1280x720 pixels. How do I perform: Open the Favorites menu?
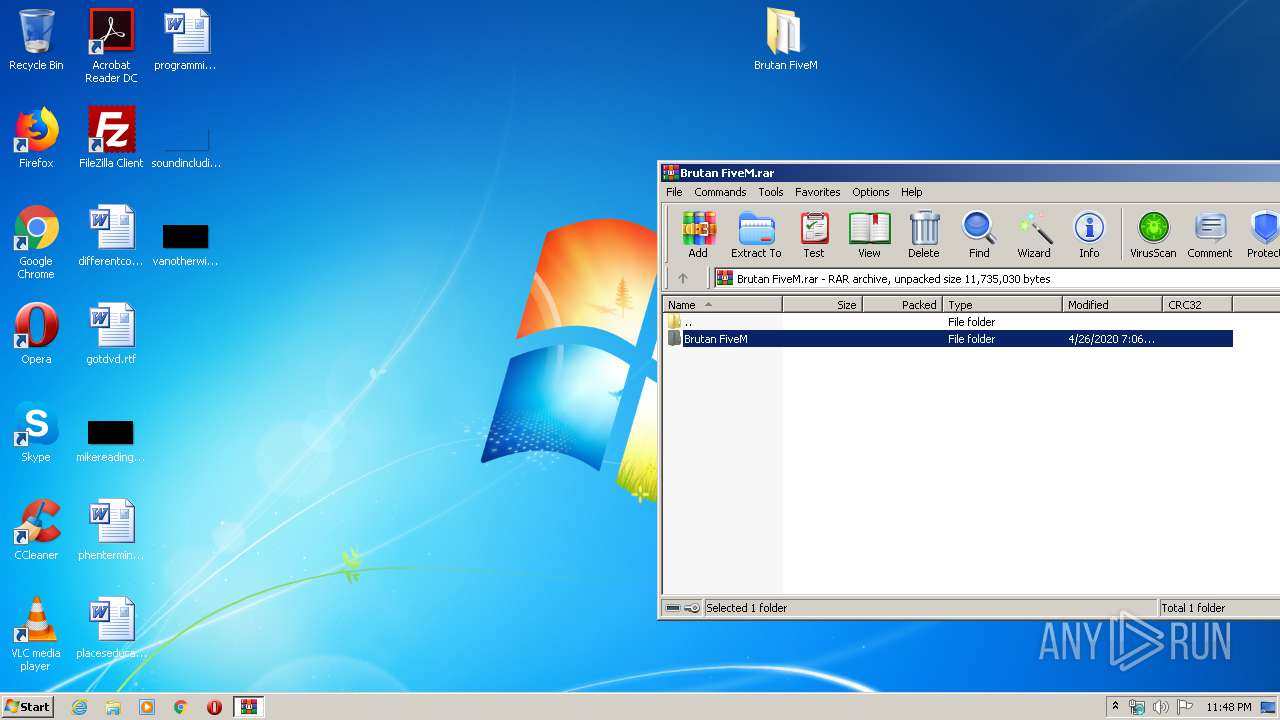(x=817, y=192)
